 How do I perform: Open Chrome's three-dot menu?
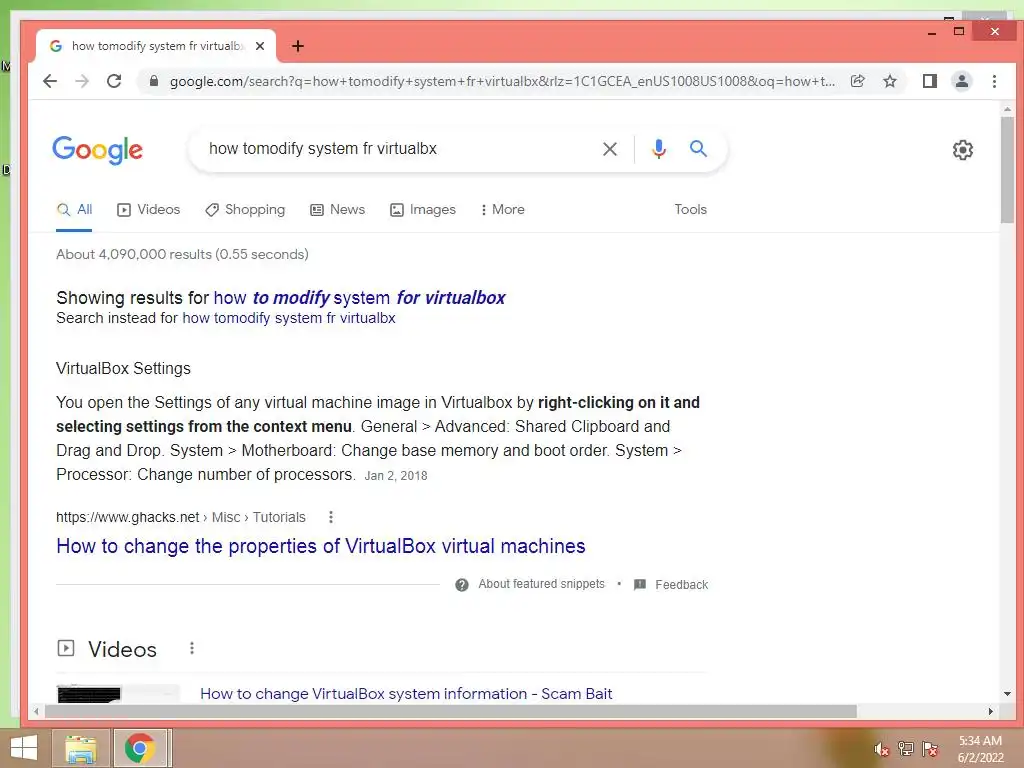pyautogui.click(x=994, y=81)
